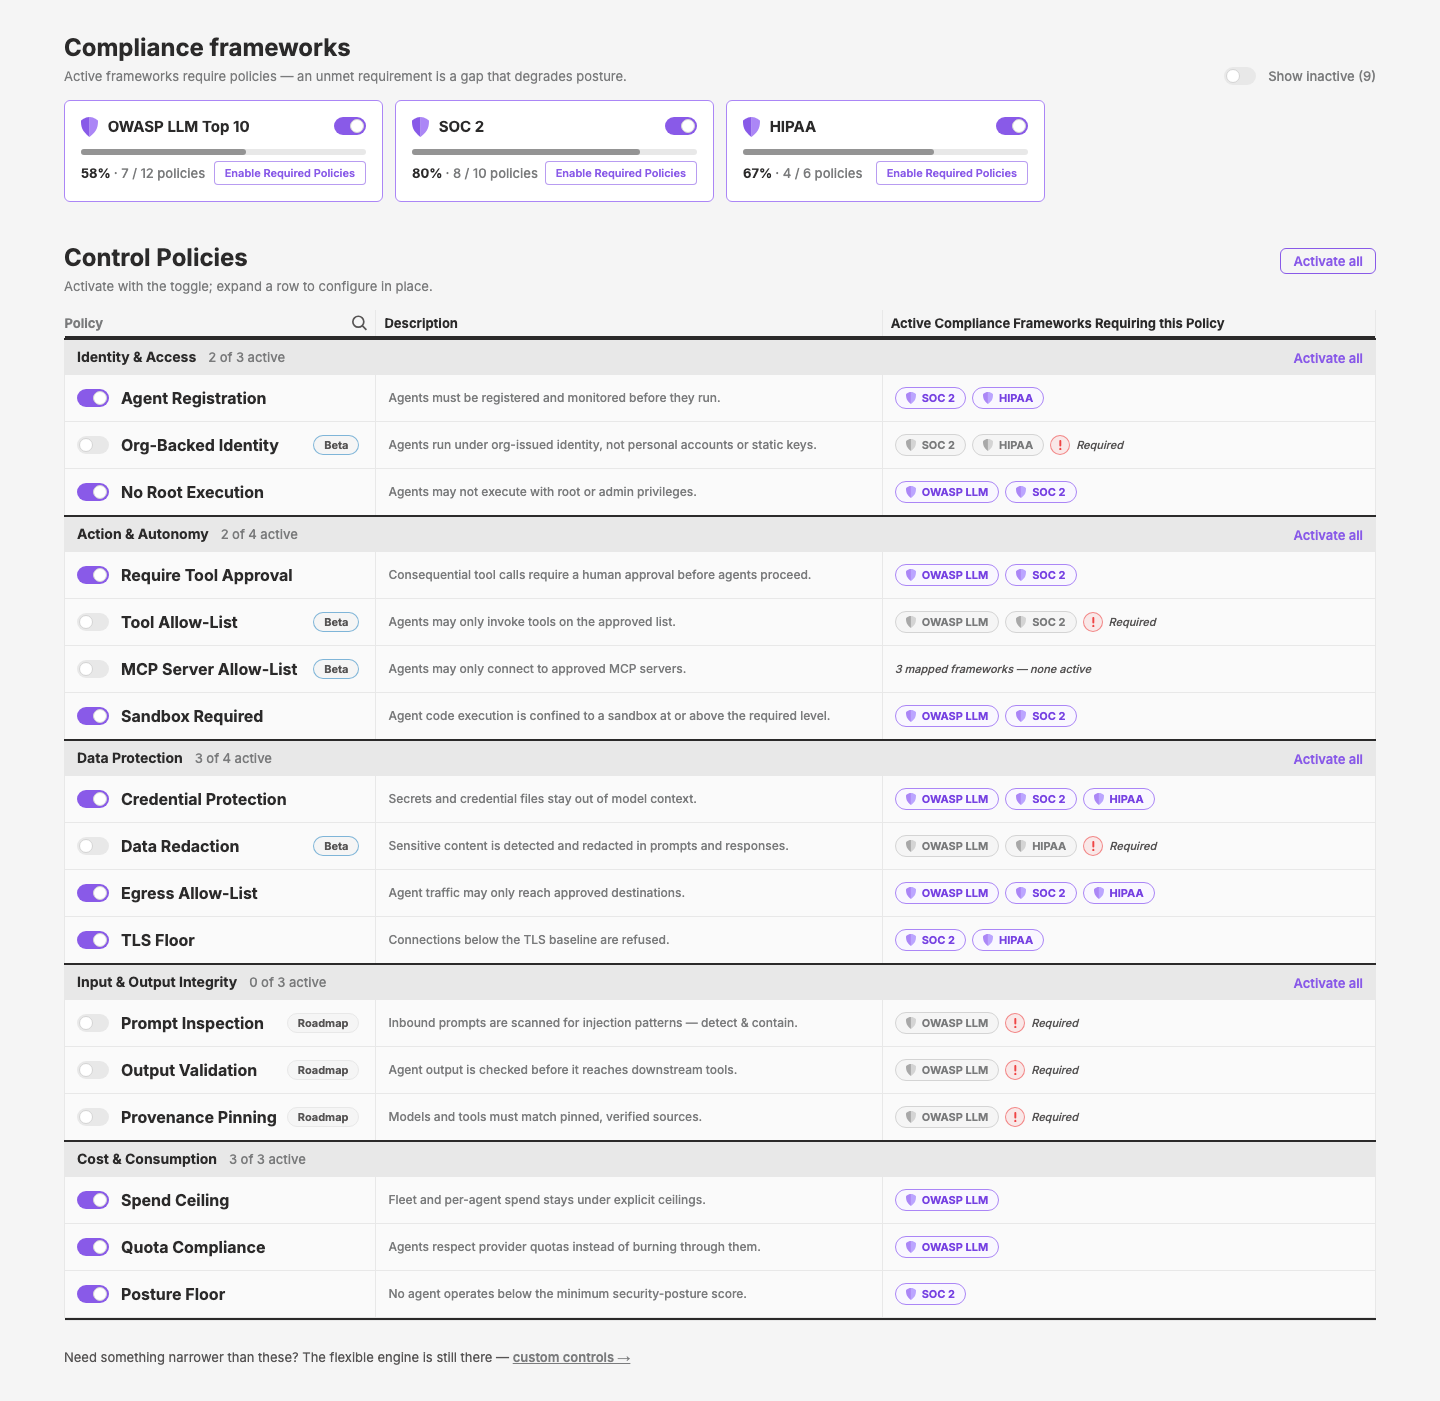
Task: Click the OWASP LLM badge in No Root Execution row
Action: (947, 492)
